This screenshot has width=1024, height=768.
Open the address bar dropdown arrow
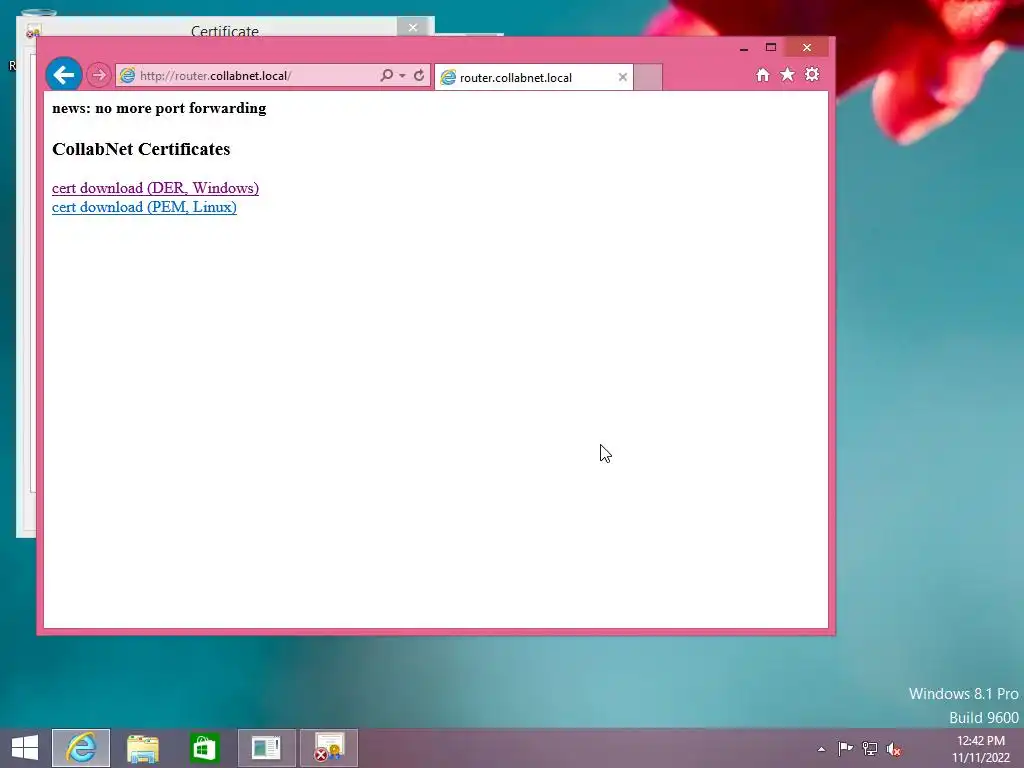[402, 76]
